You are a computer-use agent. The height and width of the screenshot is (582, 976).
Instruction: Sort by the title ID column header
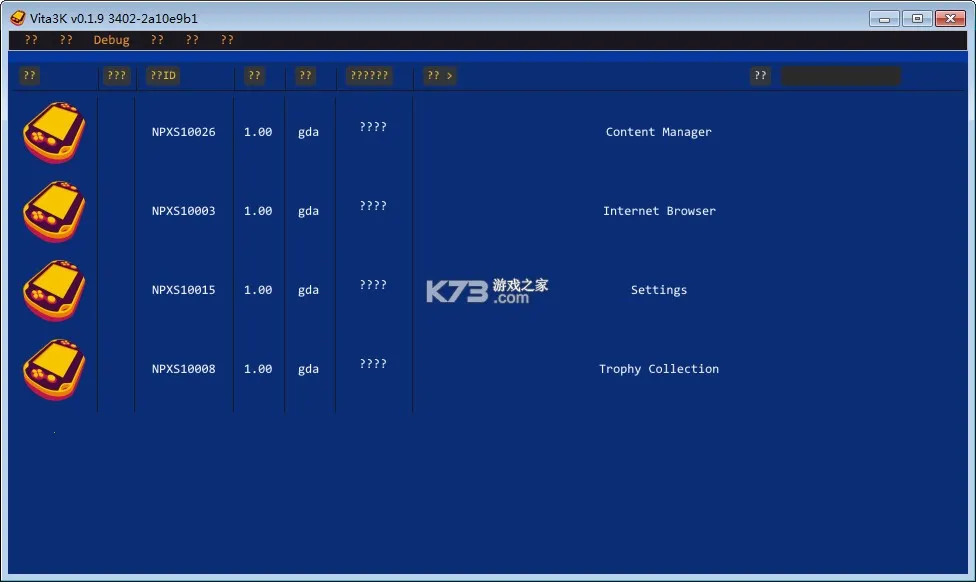163,76
